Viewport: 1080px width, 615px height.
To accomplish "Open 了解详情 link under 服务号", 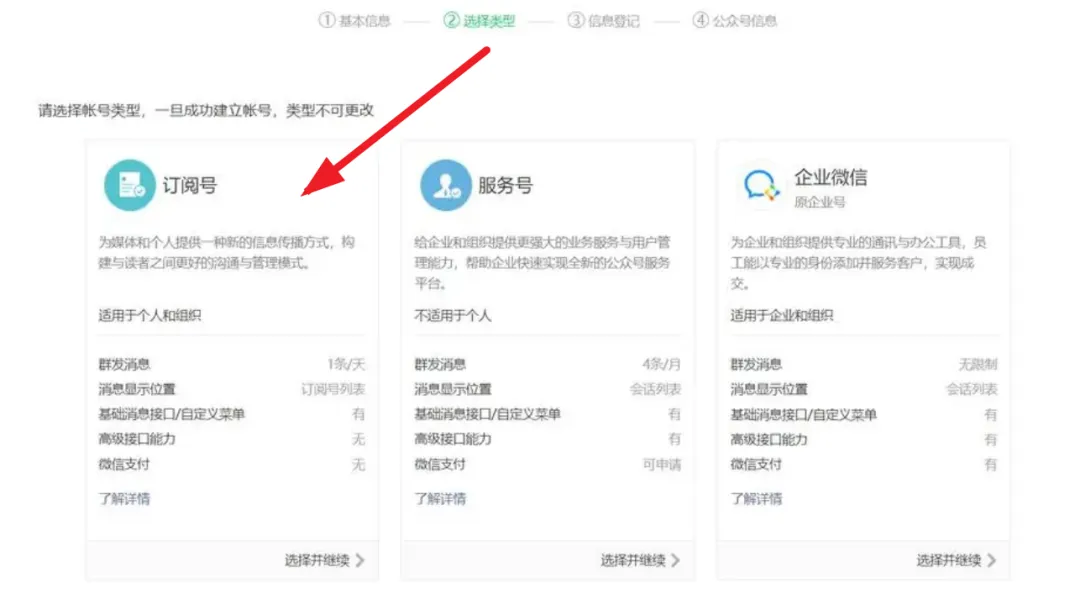I will (440, 499).
